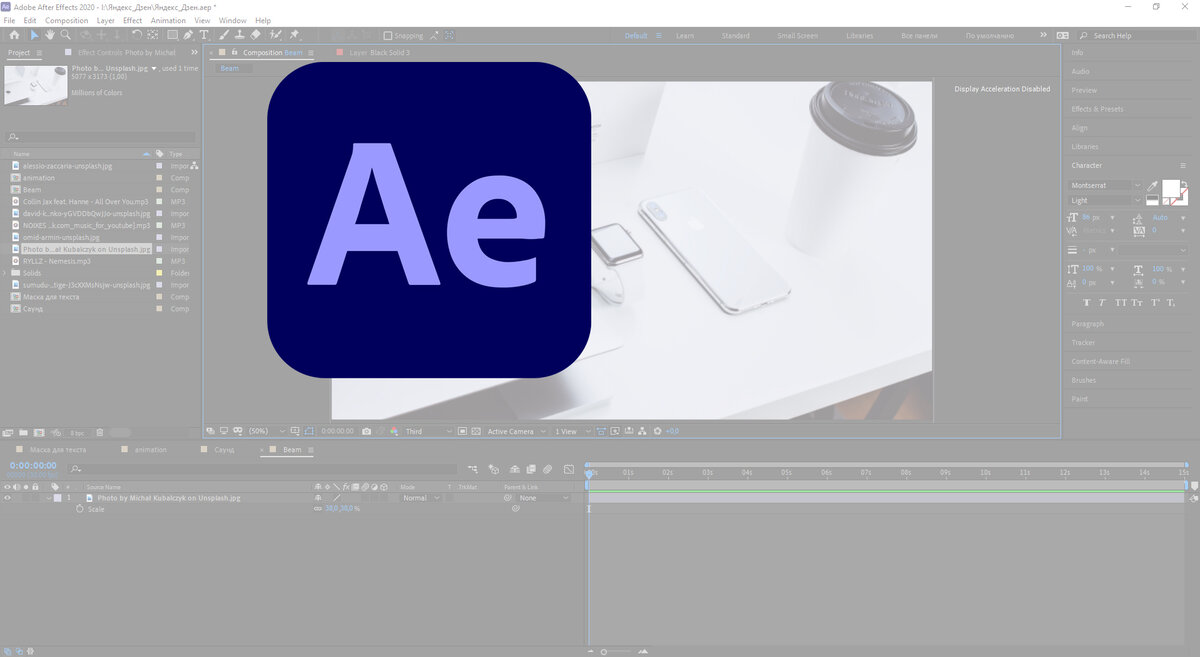Select the Pen tool
This screenshot has width=1200, height=657.
click(188, 35)
